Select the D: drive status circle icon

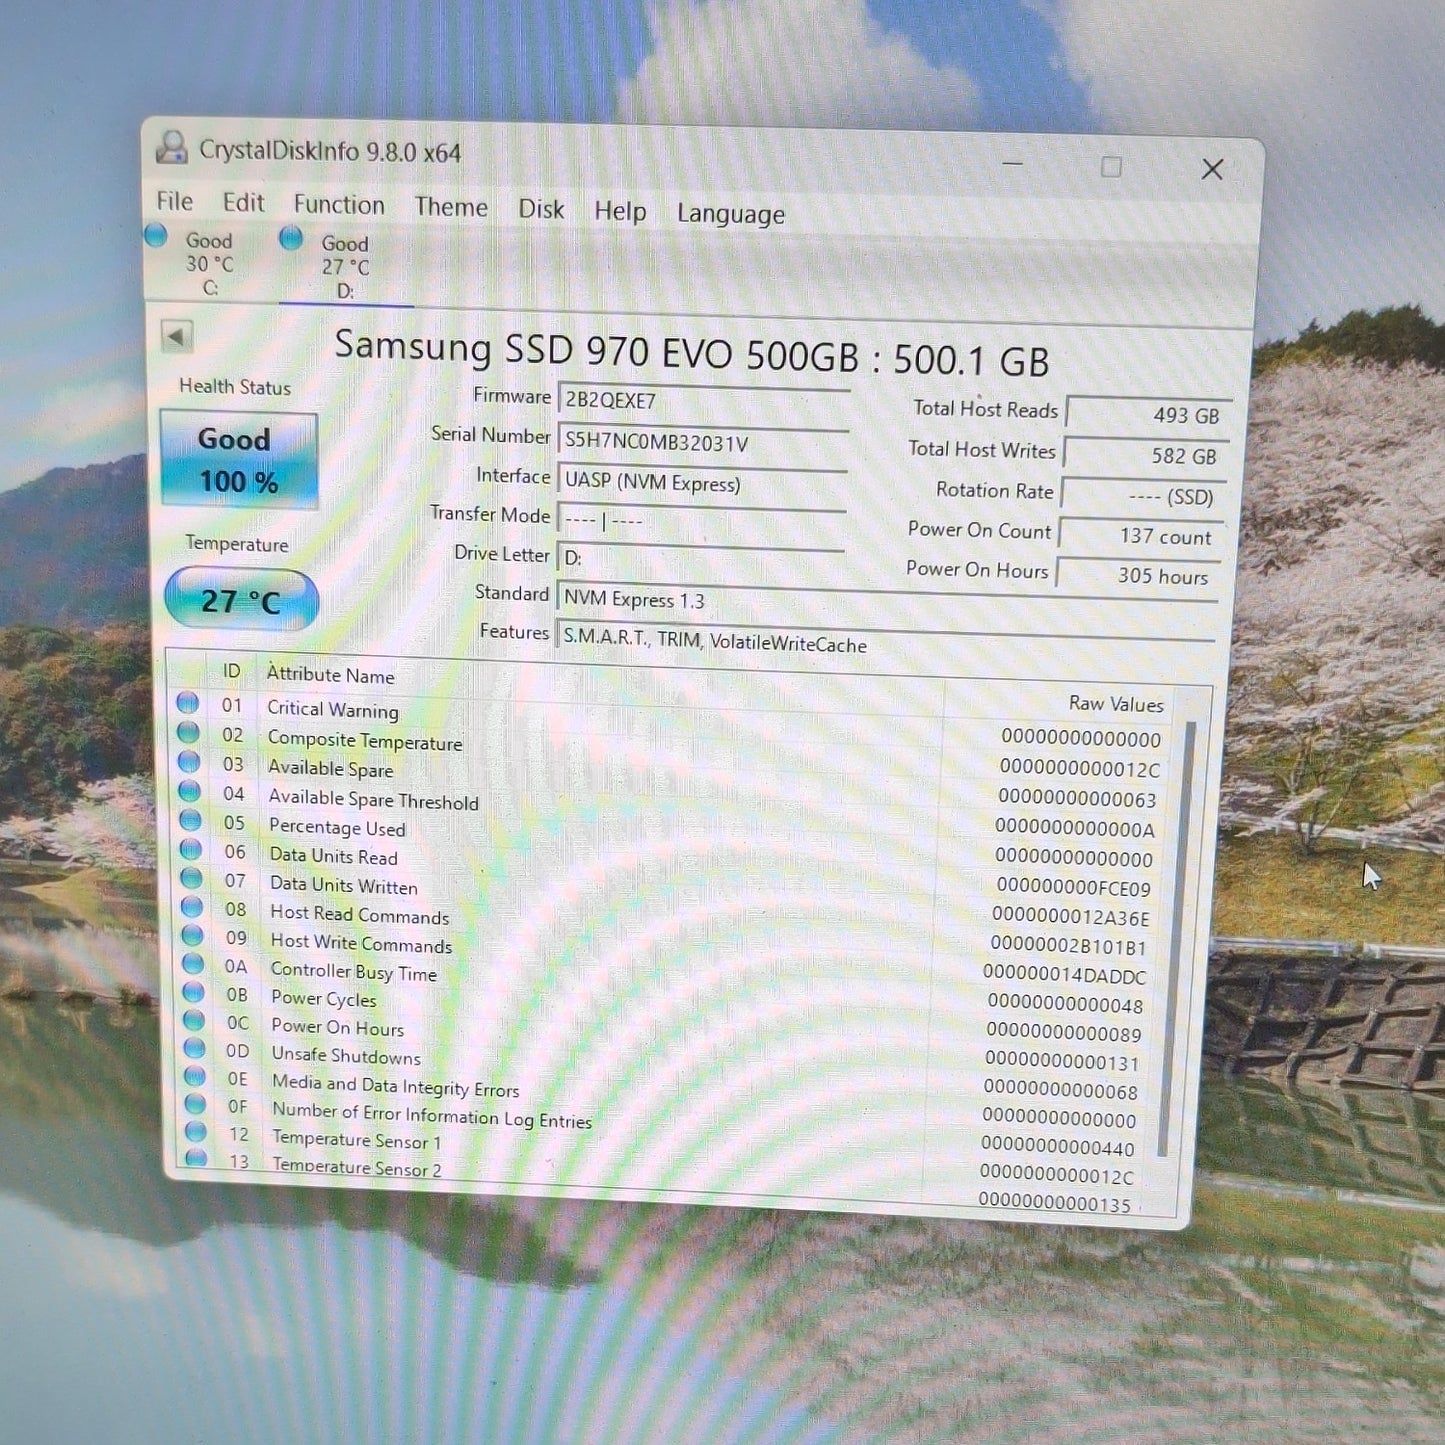point(291,238)
